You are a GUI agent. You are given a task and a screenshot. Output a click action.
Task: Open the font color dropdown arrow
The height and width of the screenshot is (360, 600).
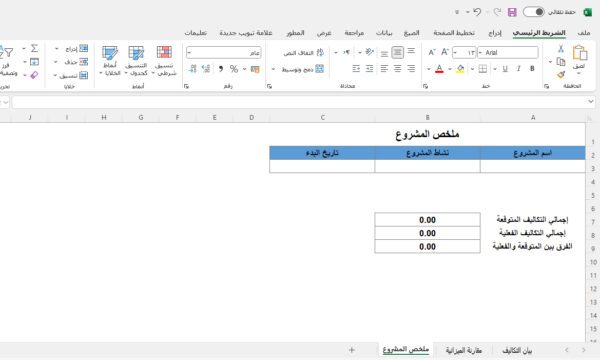click(x=429, y=69)
